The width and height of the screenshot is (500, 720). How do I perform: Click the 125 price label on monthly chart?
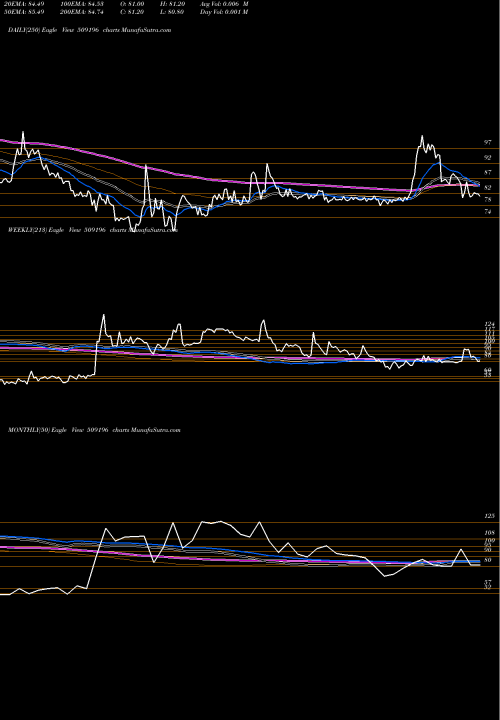coord(489,516)
